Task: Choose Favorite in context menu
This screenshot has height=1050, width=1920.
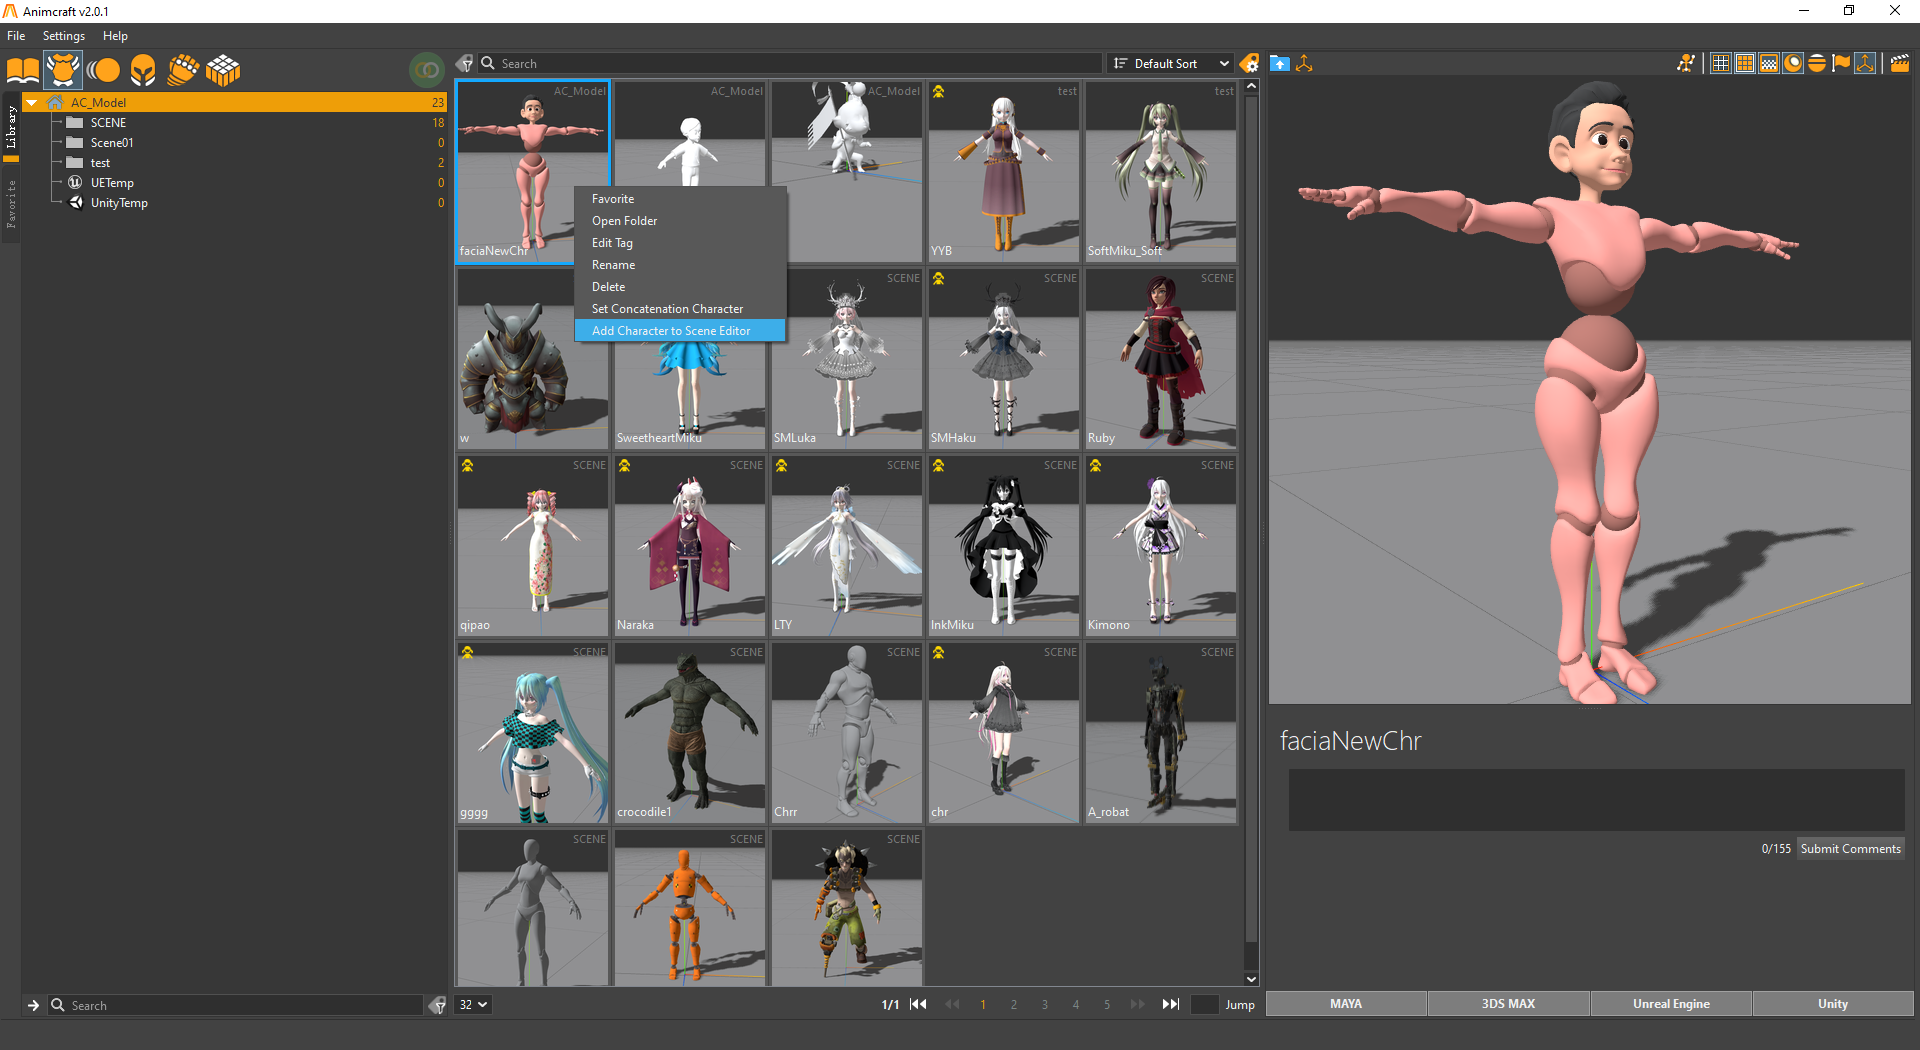Action: (680, 199)
